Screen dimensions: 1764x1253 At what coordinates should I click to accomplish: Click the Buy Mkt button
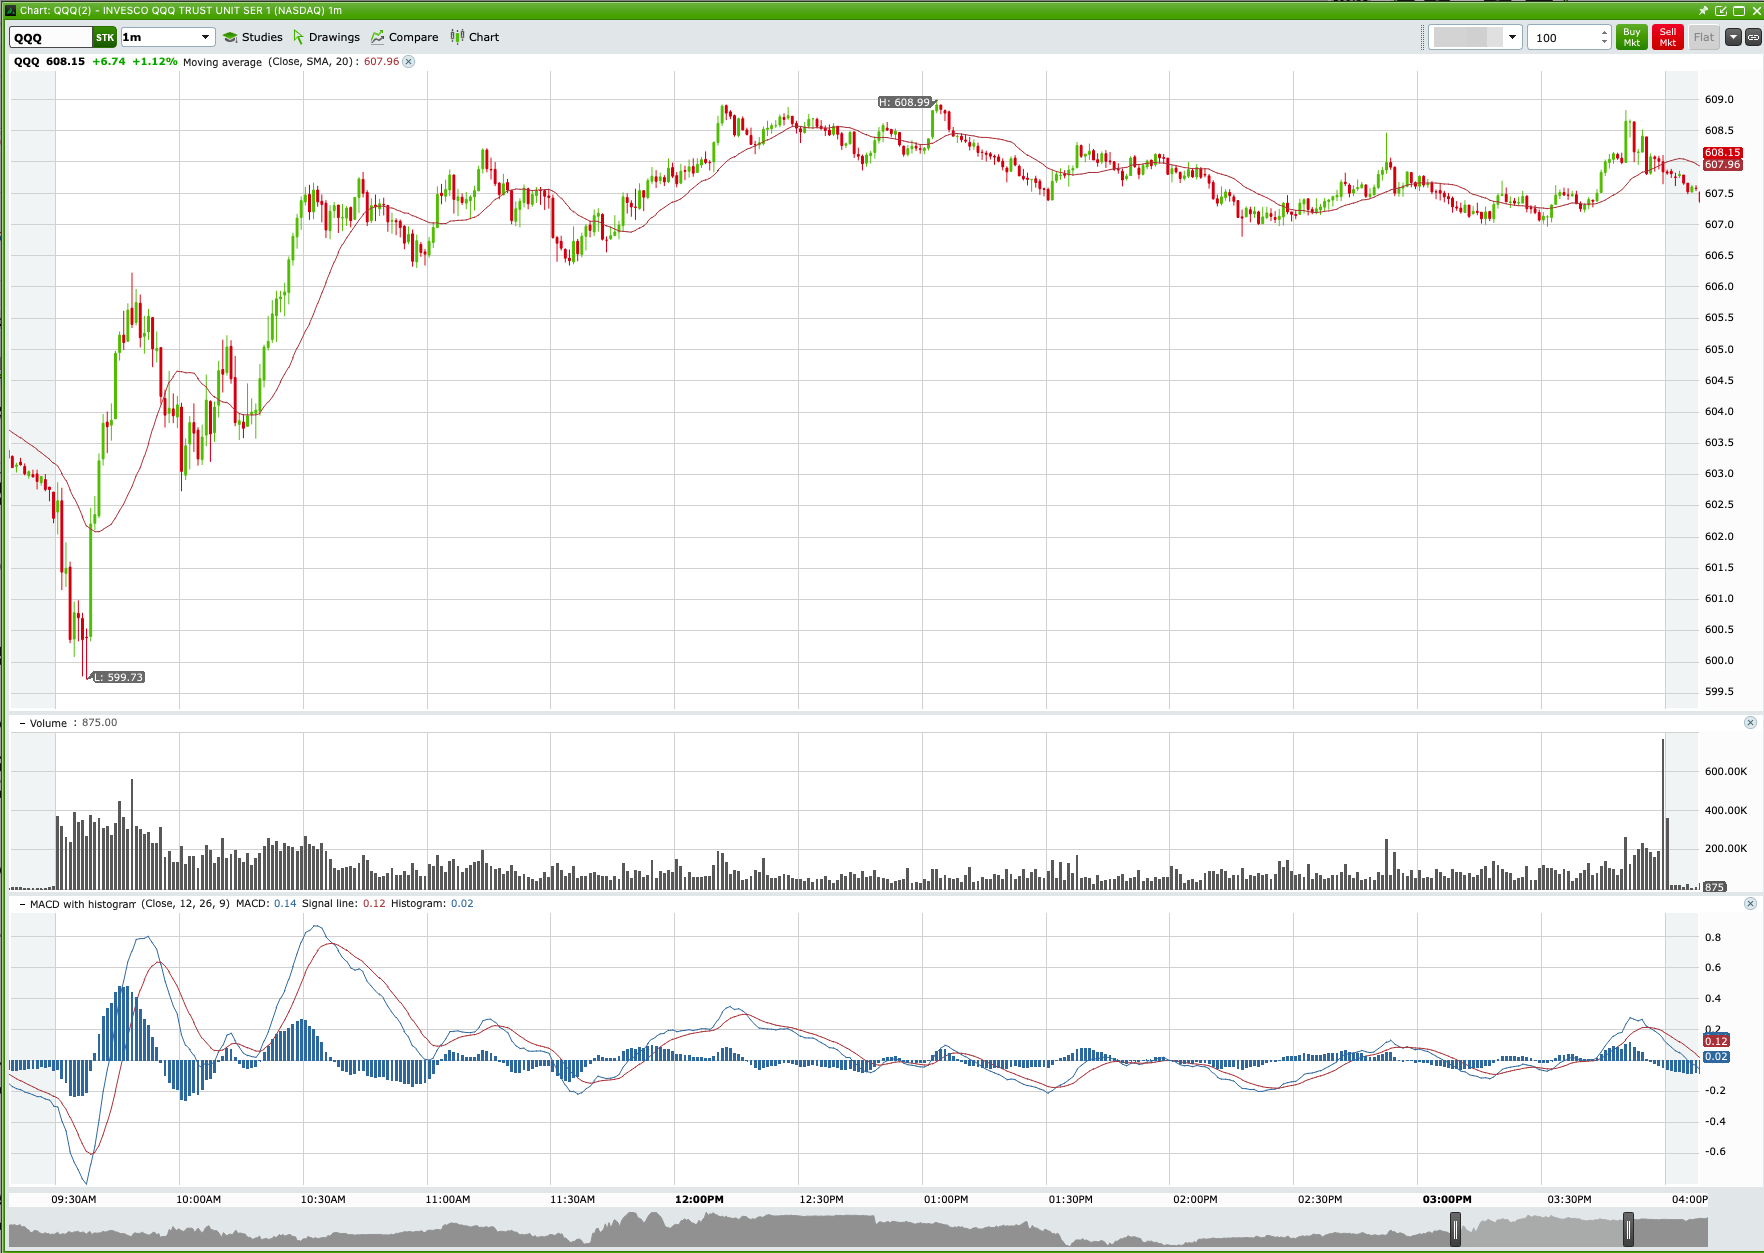tap(1631, 37)
